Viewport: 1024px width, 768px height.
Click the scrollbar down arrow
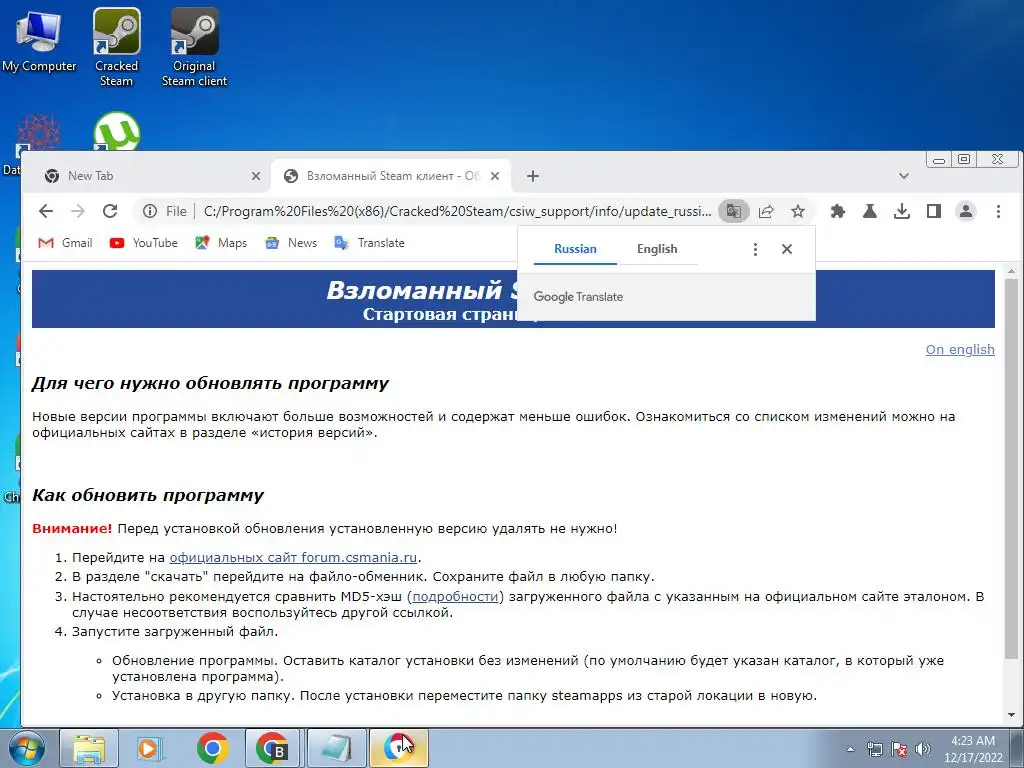[1011, 715]
